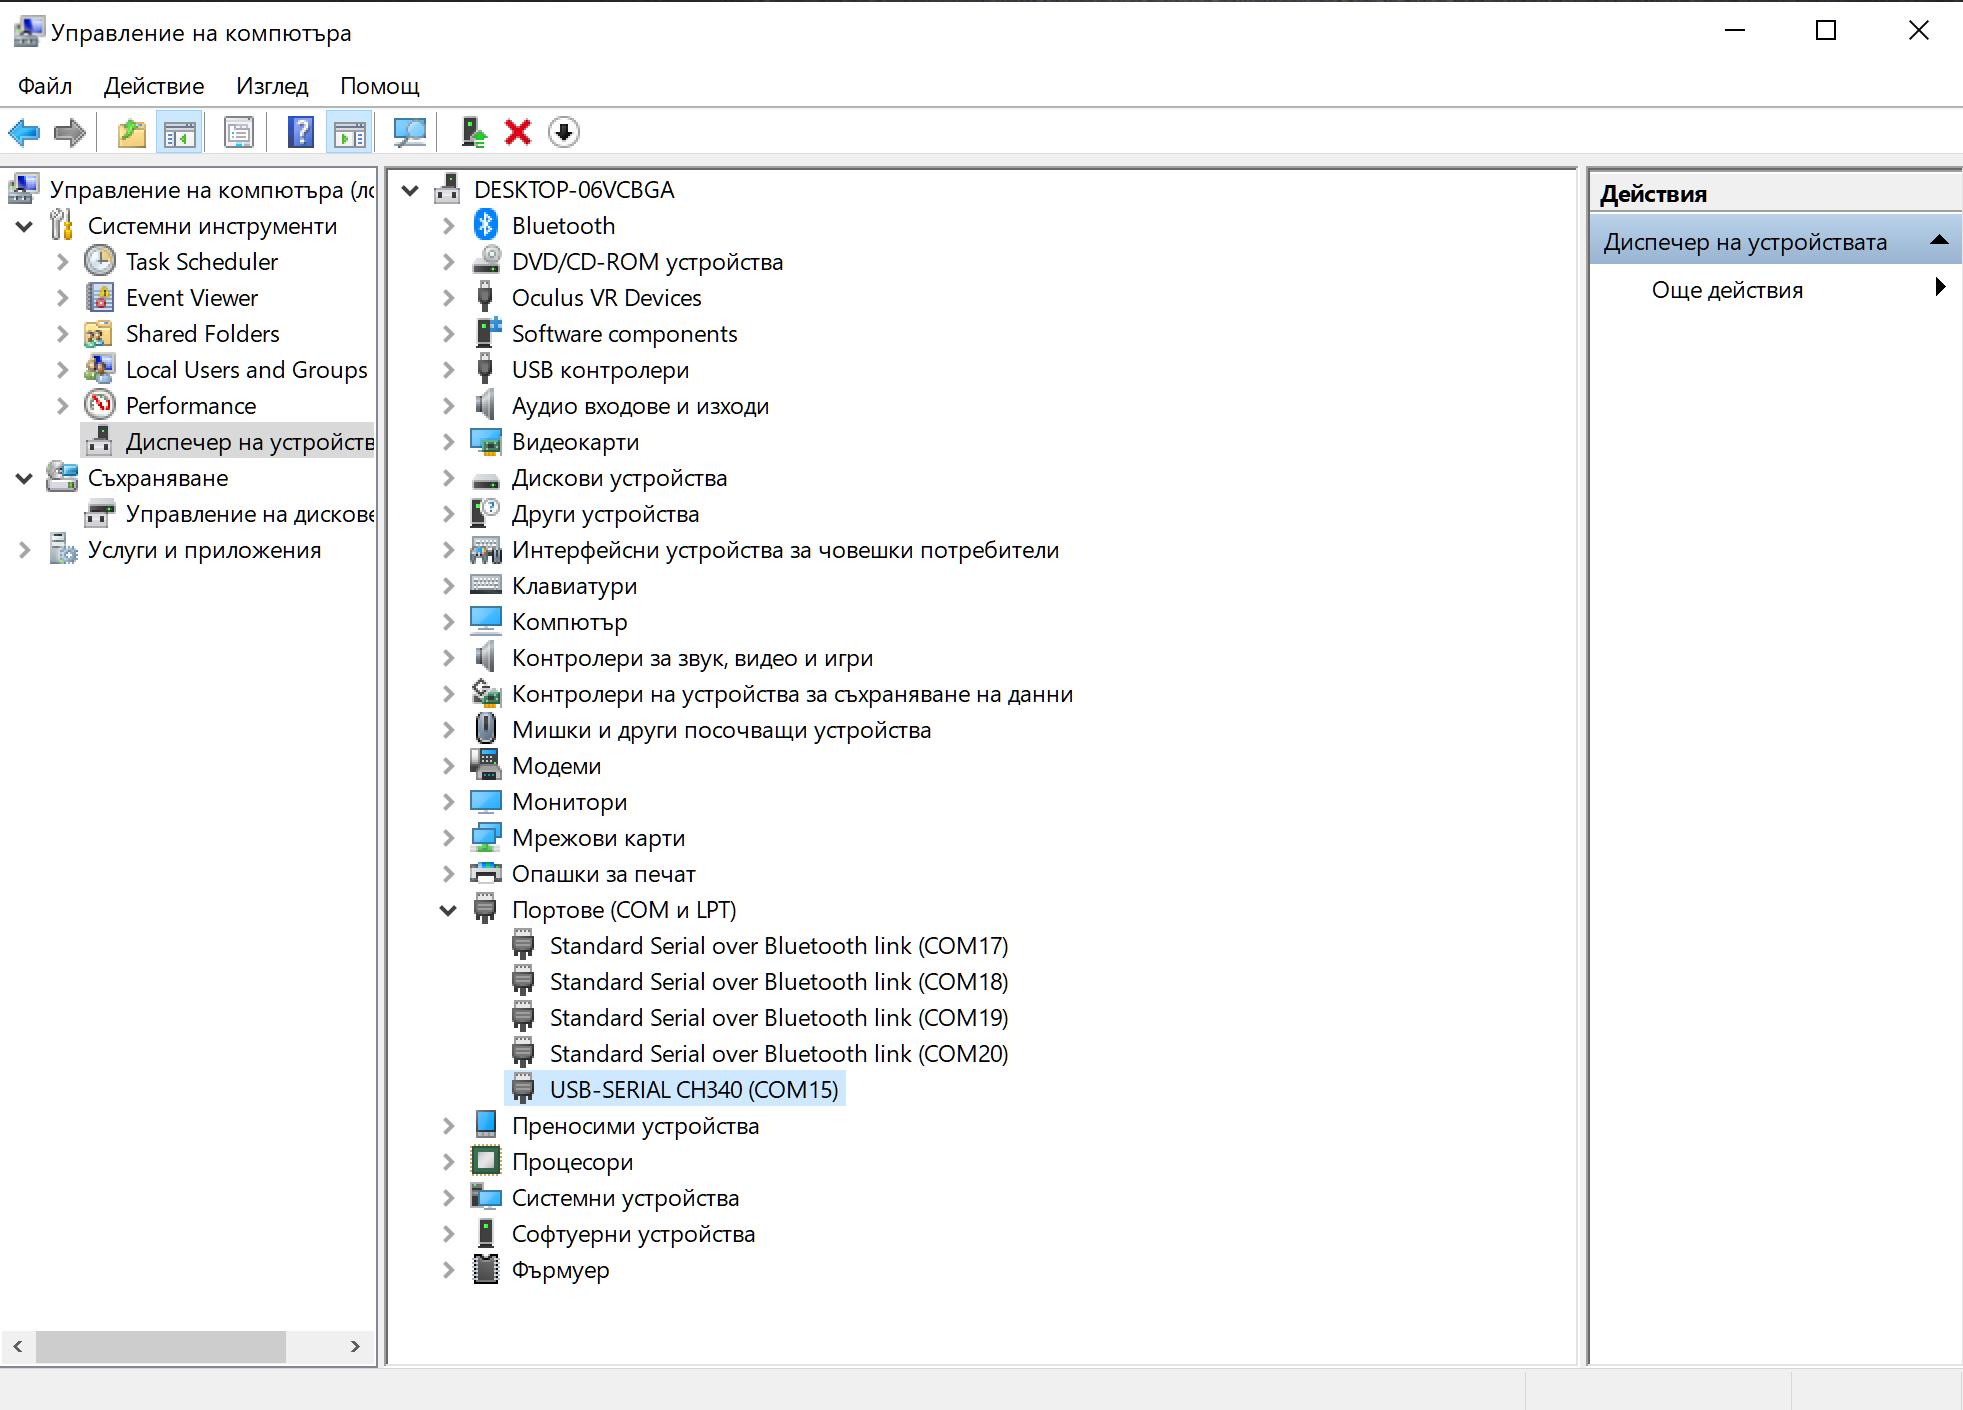1963x1410 pixels.
Task: Select Software components category
Action: 624,333
